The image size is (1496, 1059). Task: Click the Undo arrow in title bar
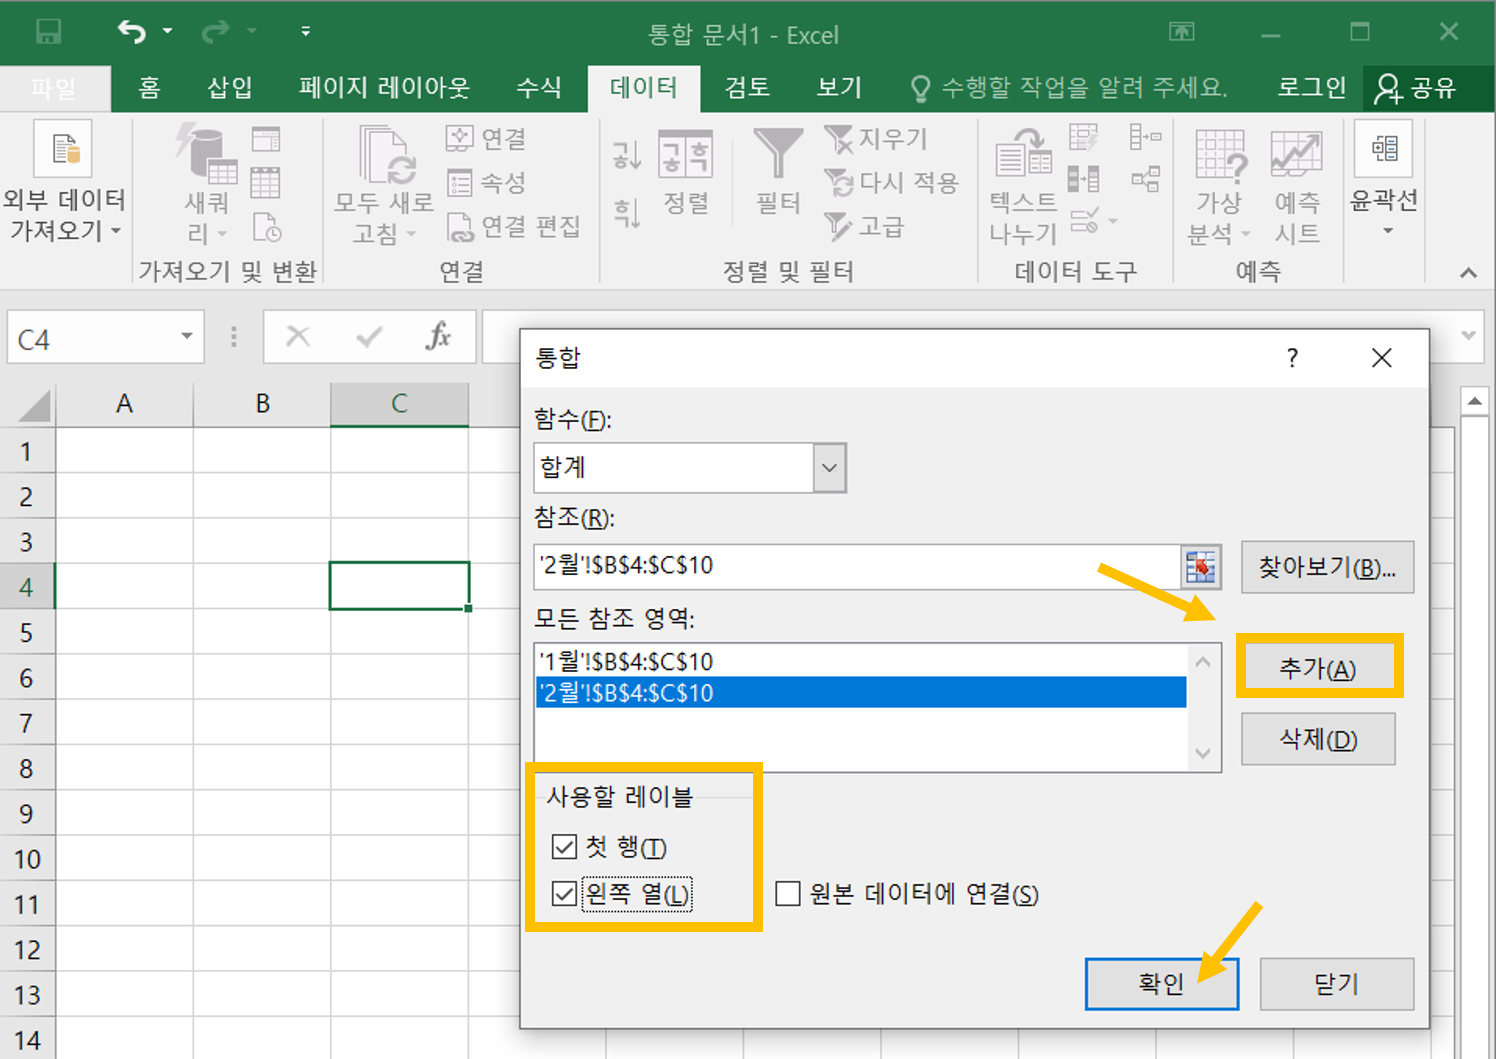pos(131,32)
